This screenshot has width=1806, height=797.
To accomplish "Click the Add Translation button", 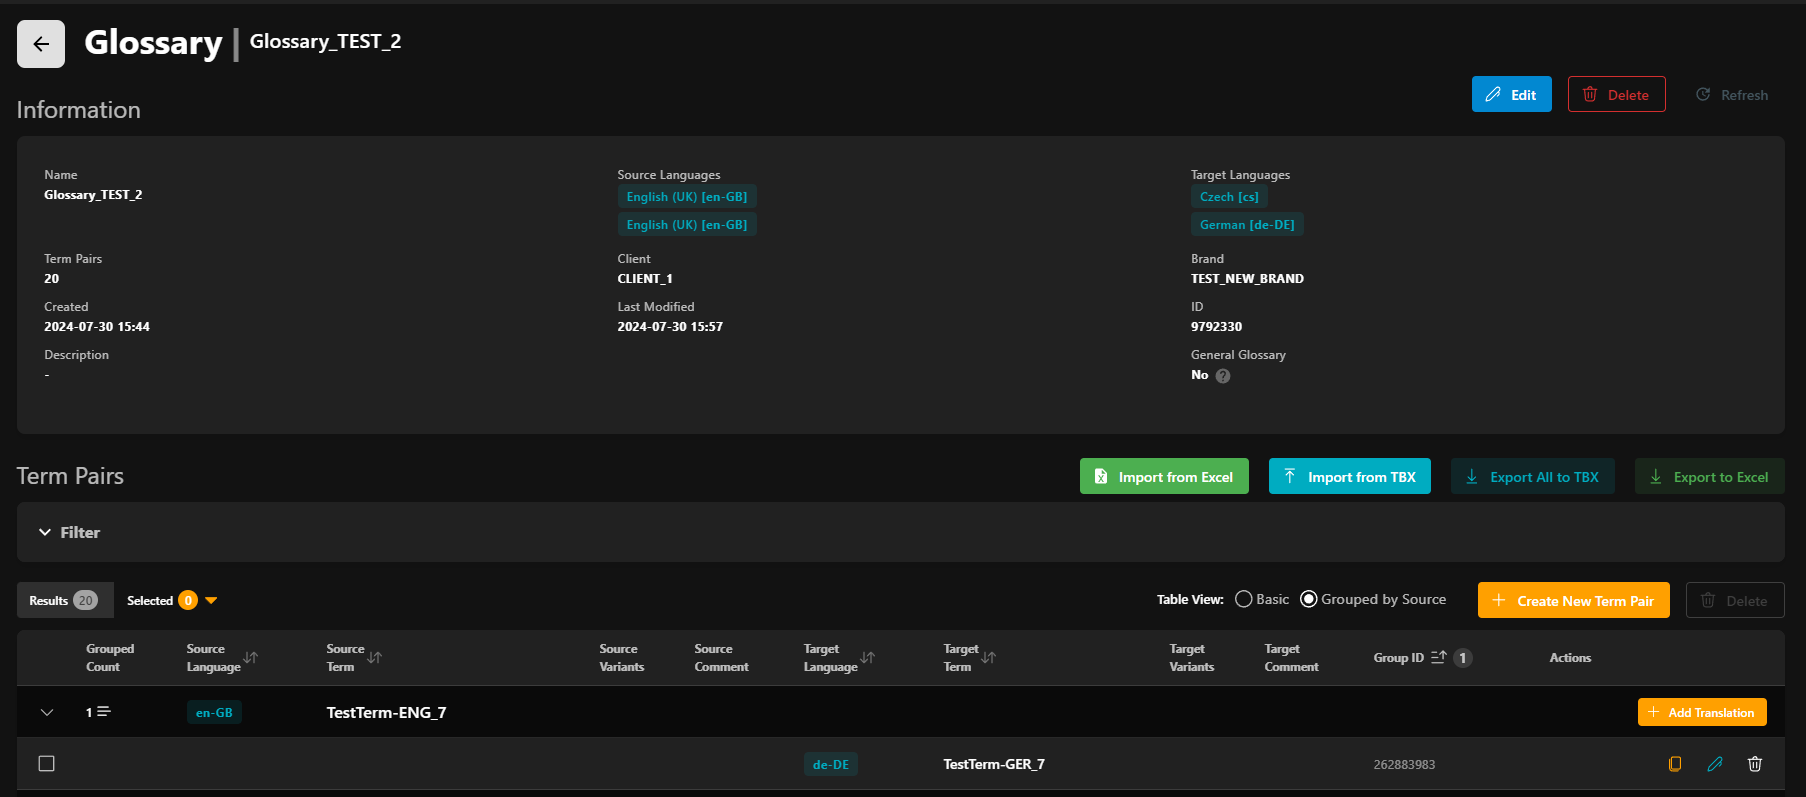I will point(1701,713).
